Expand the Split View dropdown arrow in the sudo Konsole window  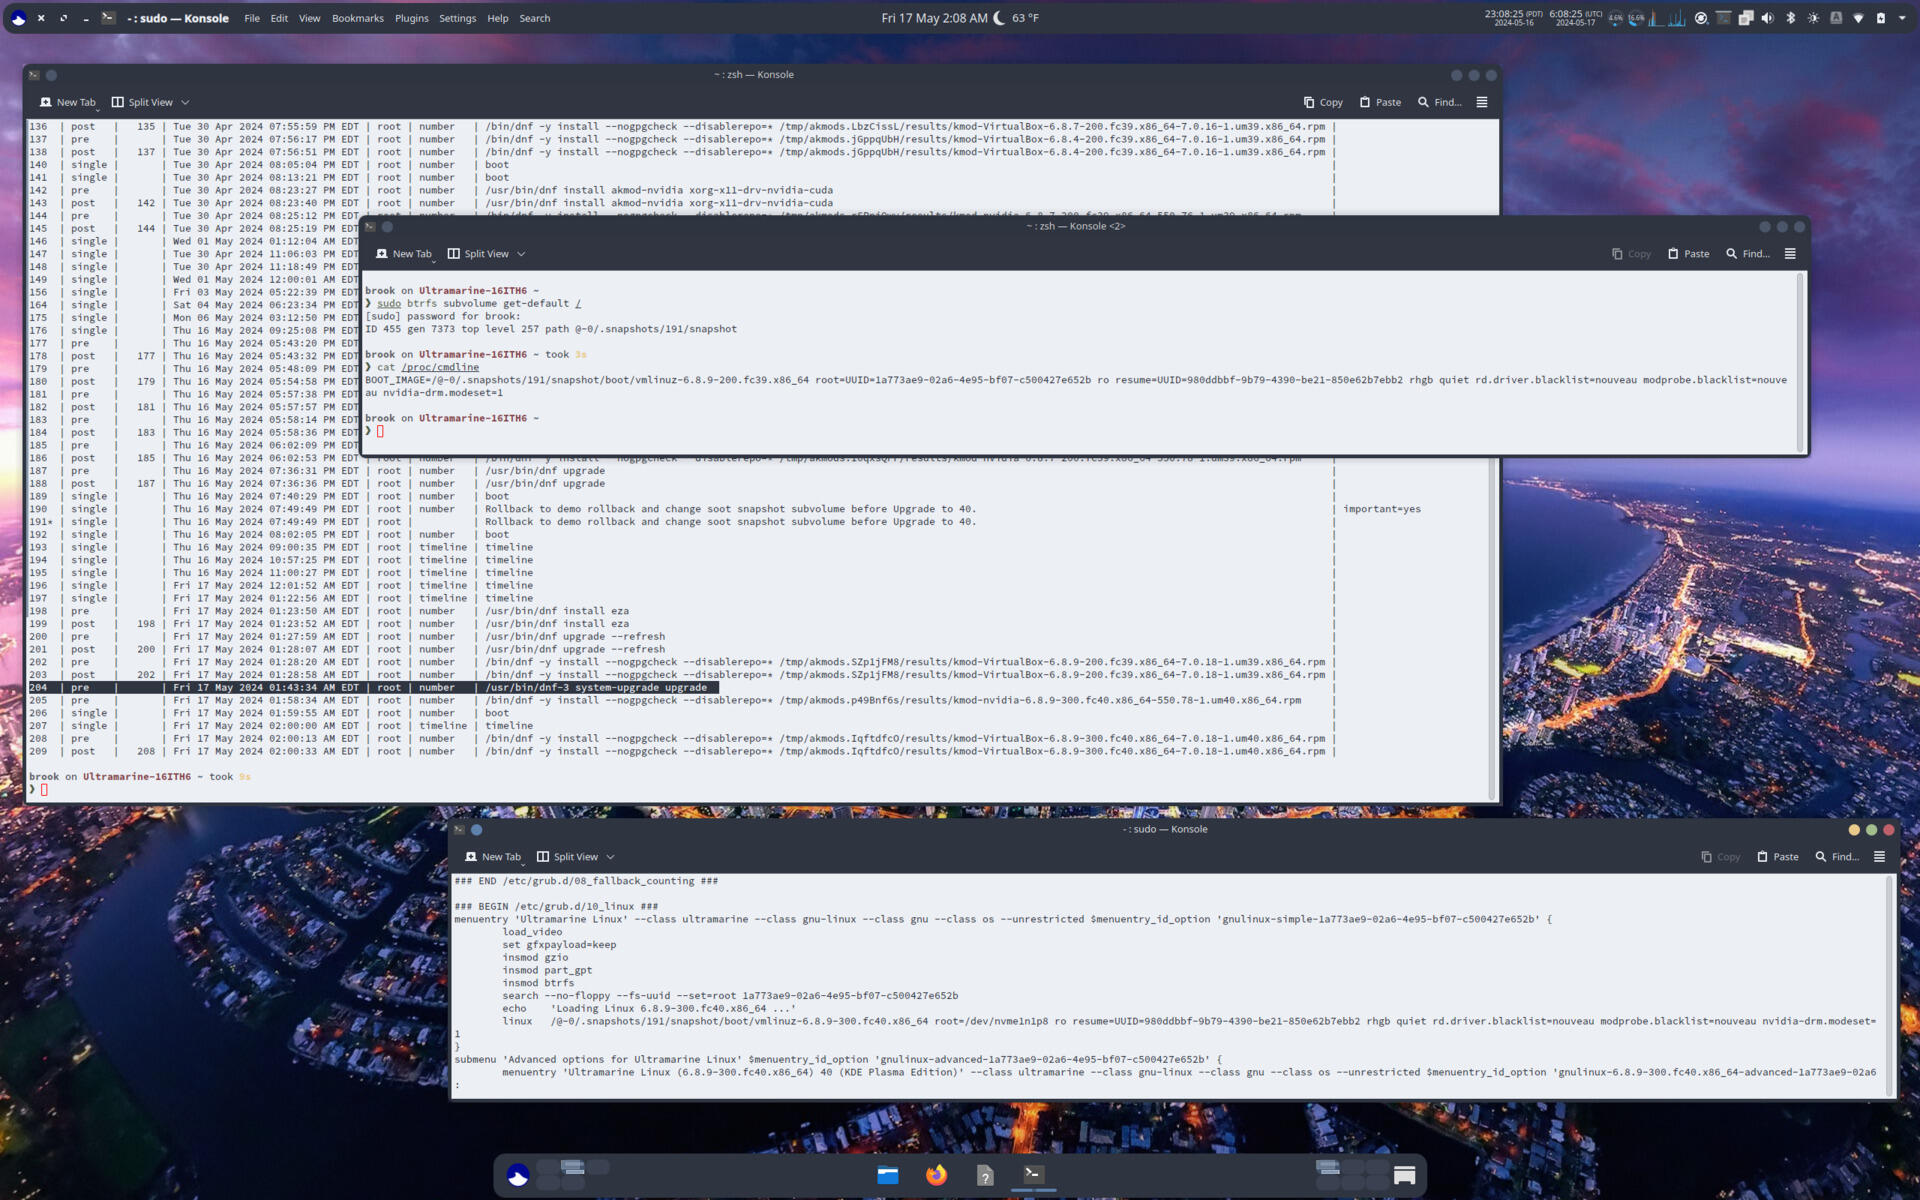[x=610, y=857]
